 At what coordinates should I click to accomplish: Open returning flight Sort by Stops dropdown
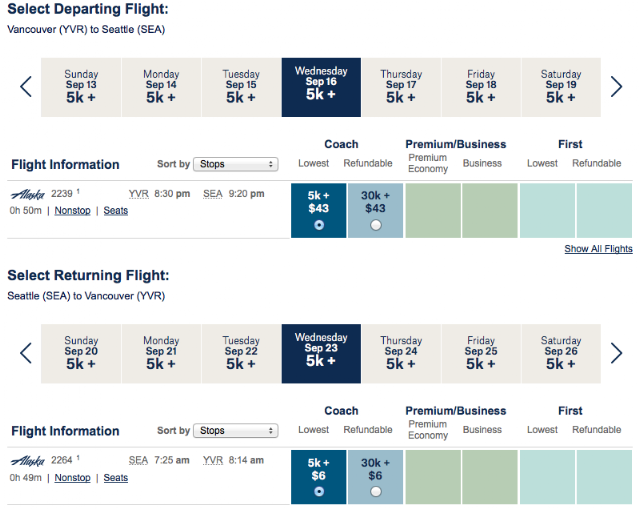pyautogui.click(x=236, y=430)
